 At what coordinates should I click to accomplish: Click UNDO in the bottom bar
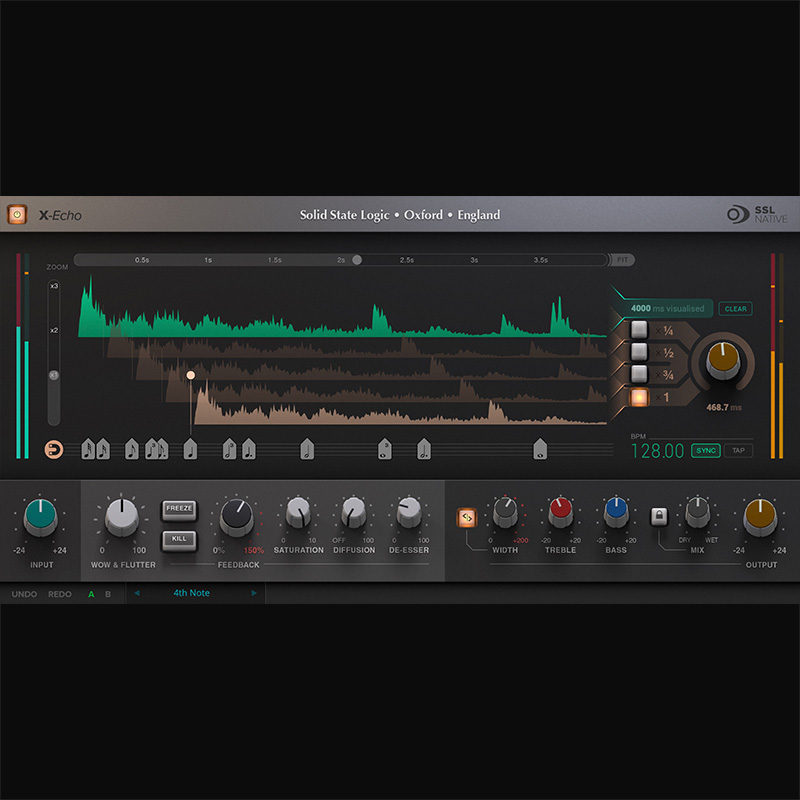(24, 594)
